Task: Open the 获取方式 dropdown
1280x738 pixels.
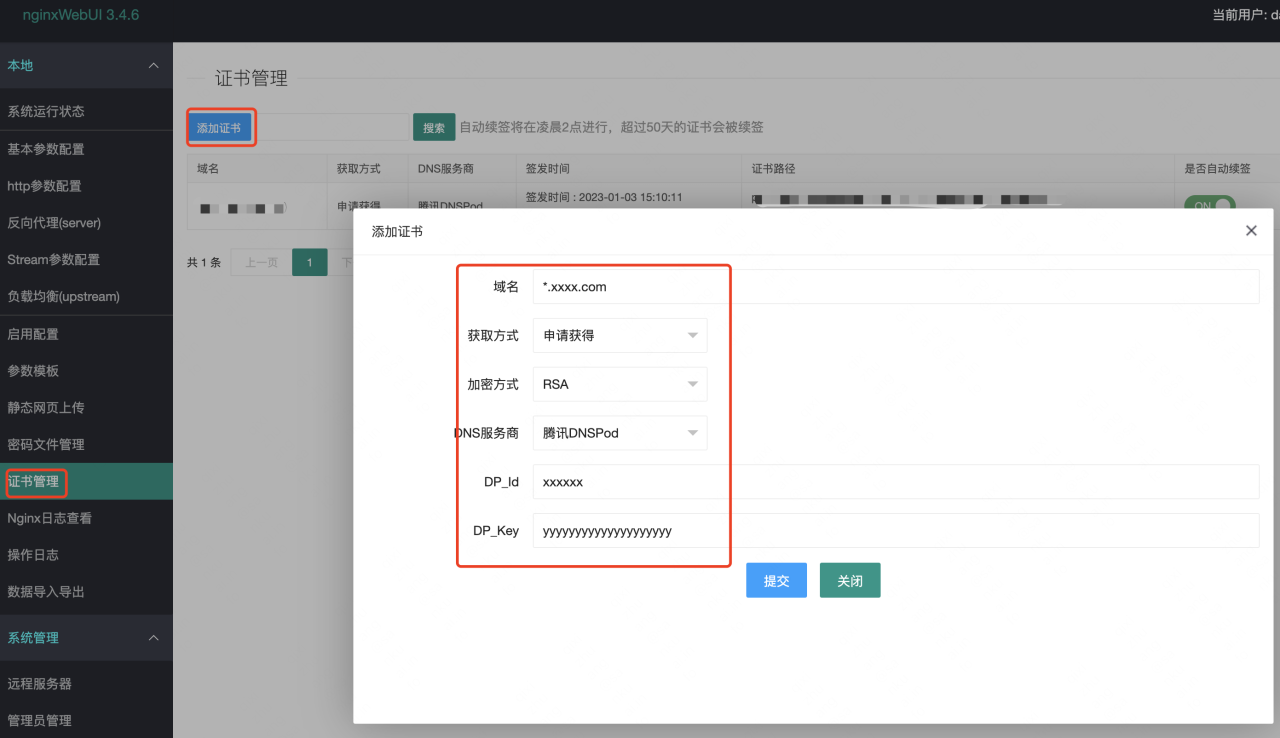Action: click(620, 336)
